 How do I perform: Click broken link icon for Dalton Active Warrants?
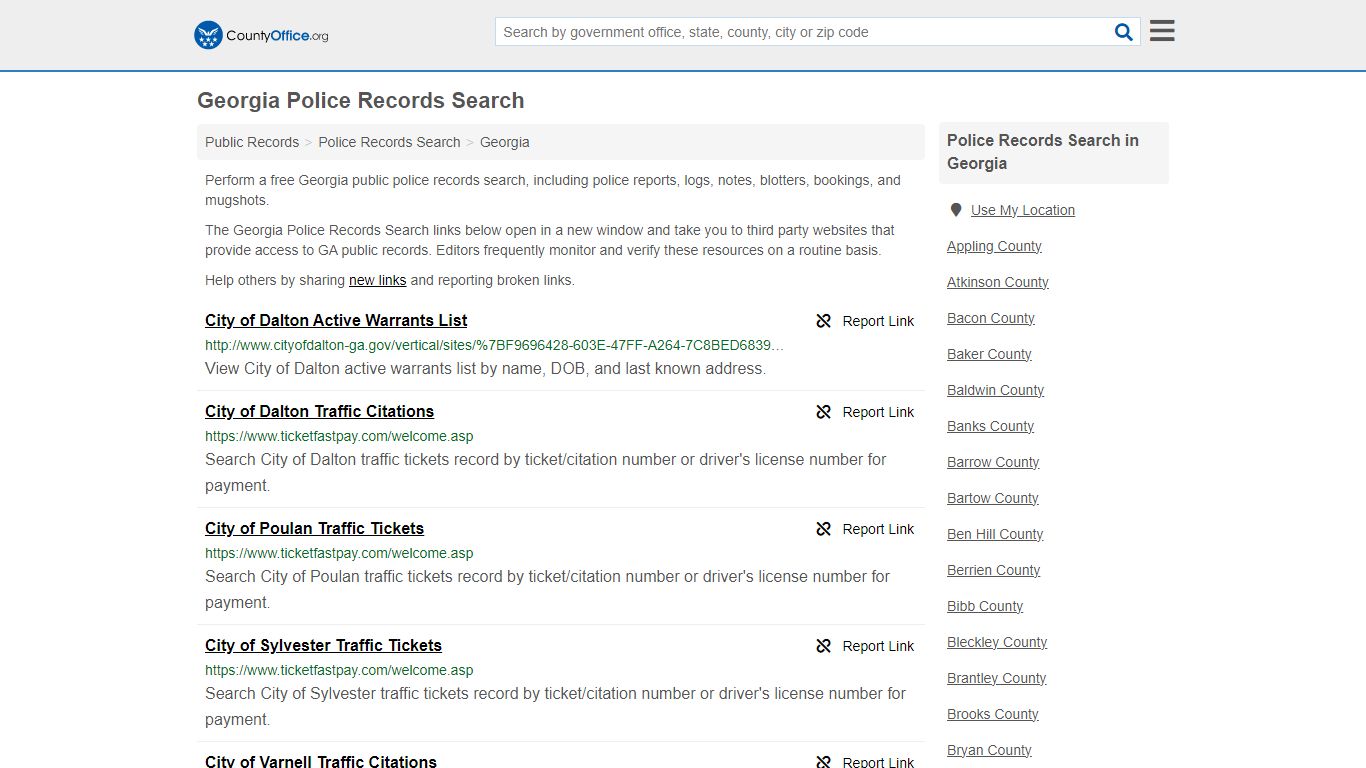click(x=824, y=321)
